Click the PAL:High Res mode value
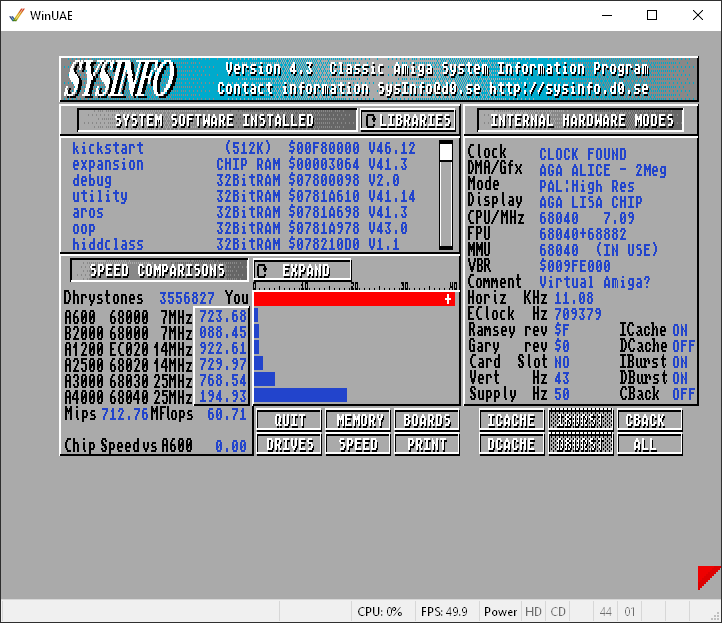 pyautogui.click(x=587, y=186)
